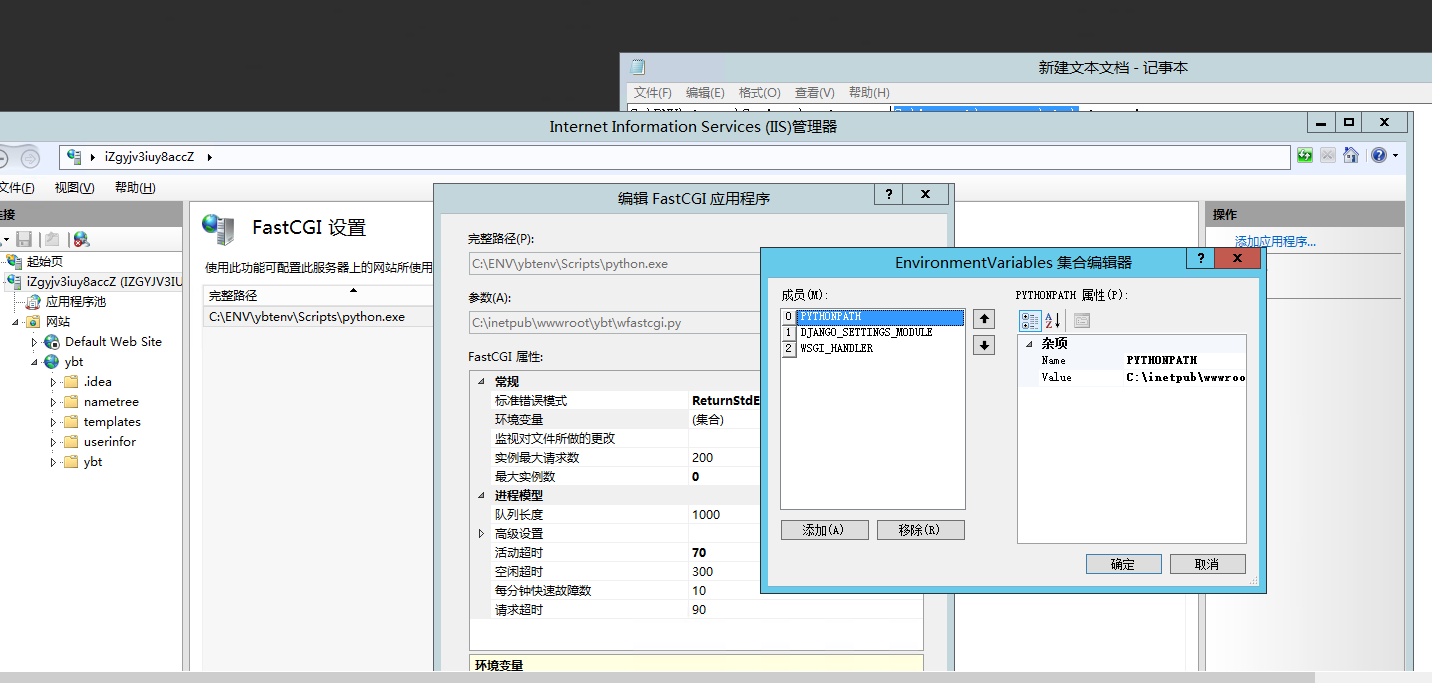Click the Save icon in connections toolbar
1432x683 pixels.
pyautogui.click(x=23, y=238)
